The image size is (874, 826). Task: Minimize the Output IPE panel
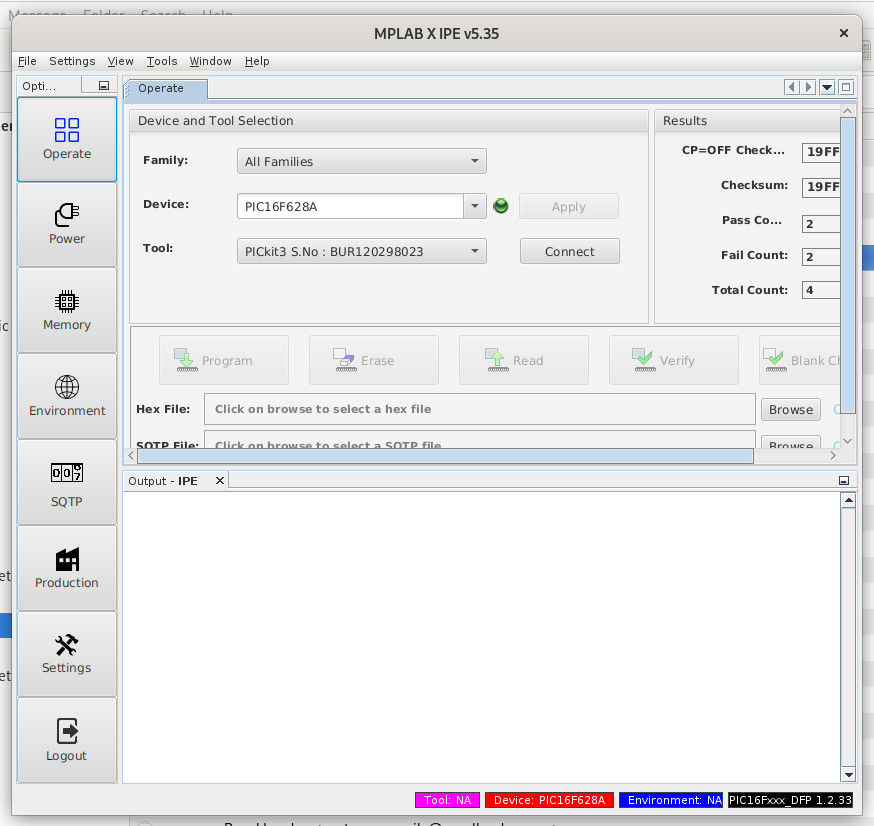point(844,480)
